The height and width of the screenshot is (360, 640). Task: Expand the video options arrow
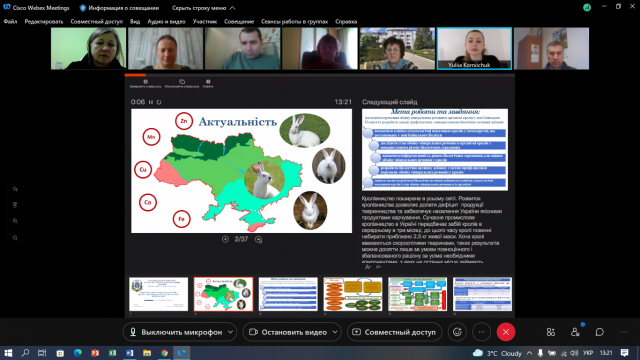pyautogui.click(x=335, y=332)
